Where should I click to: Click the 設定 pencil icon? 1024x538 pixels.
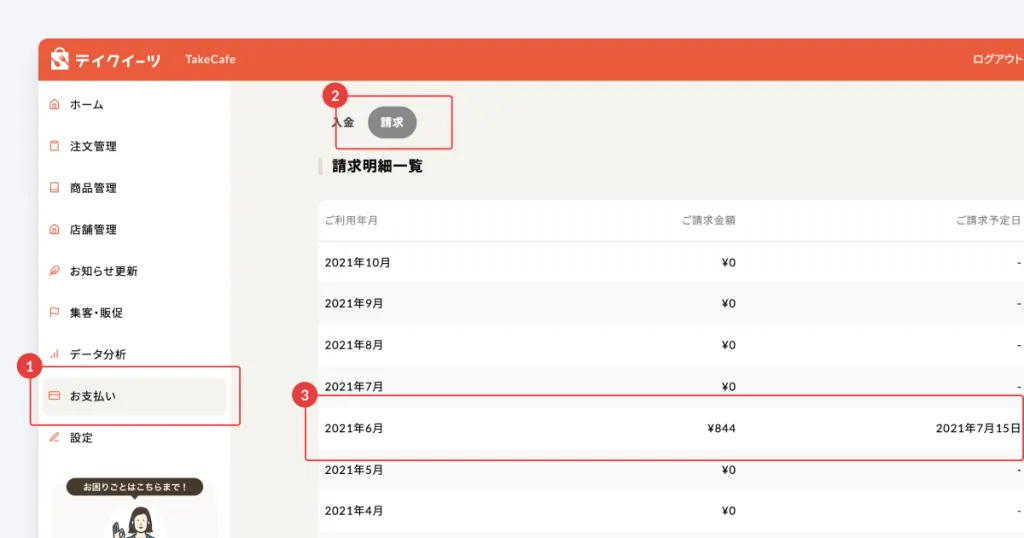point(54,437)
